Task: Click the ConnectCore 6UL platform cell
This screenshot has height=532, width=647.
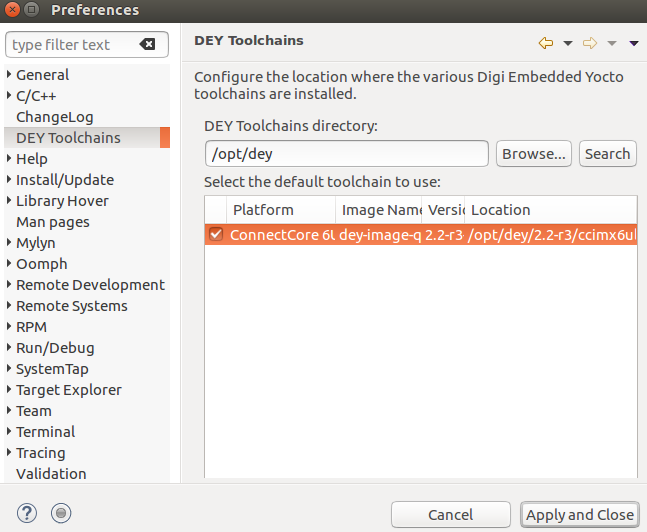Action: (282, 234)
